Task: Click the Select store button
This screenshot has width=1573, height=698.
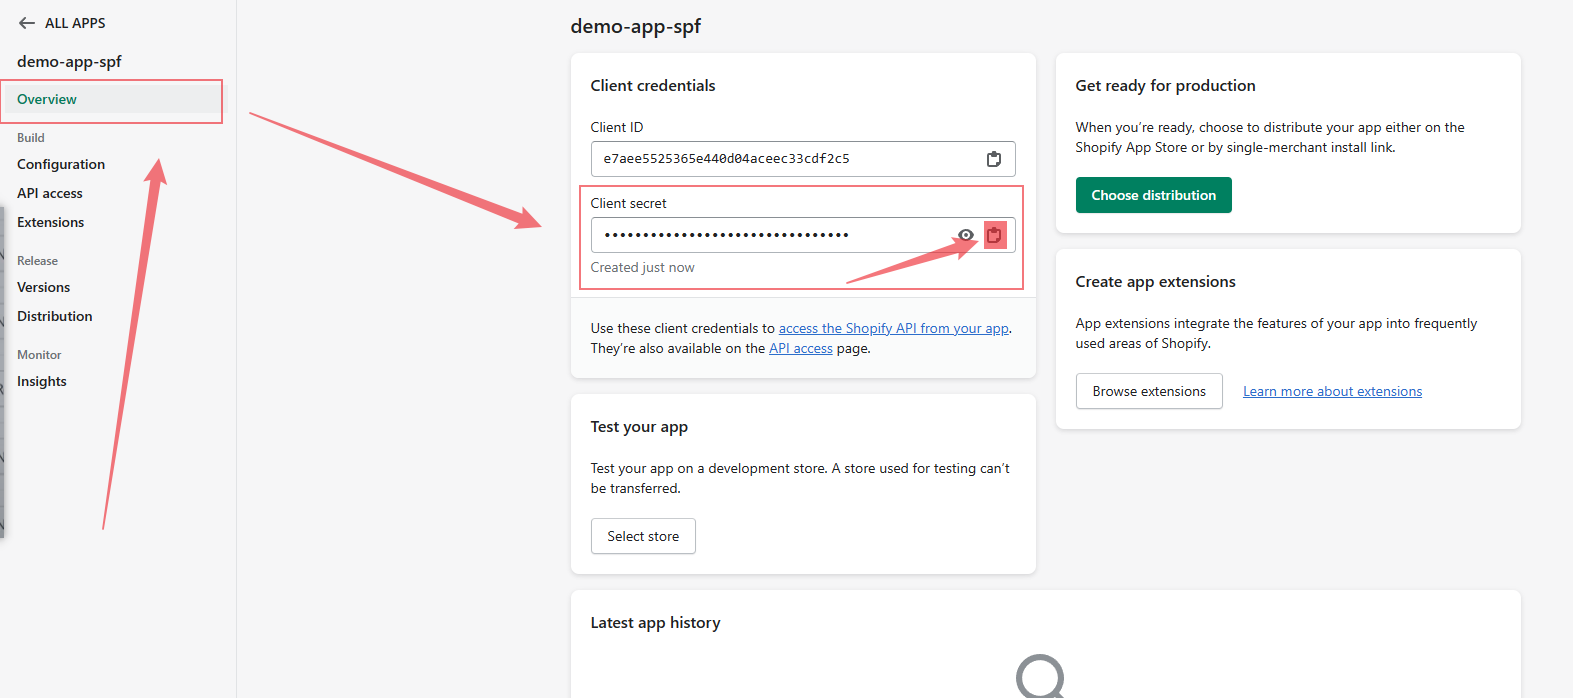Action: click(x=643, y=536)
